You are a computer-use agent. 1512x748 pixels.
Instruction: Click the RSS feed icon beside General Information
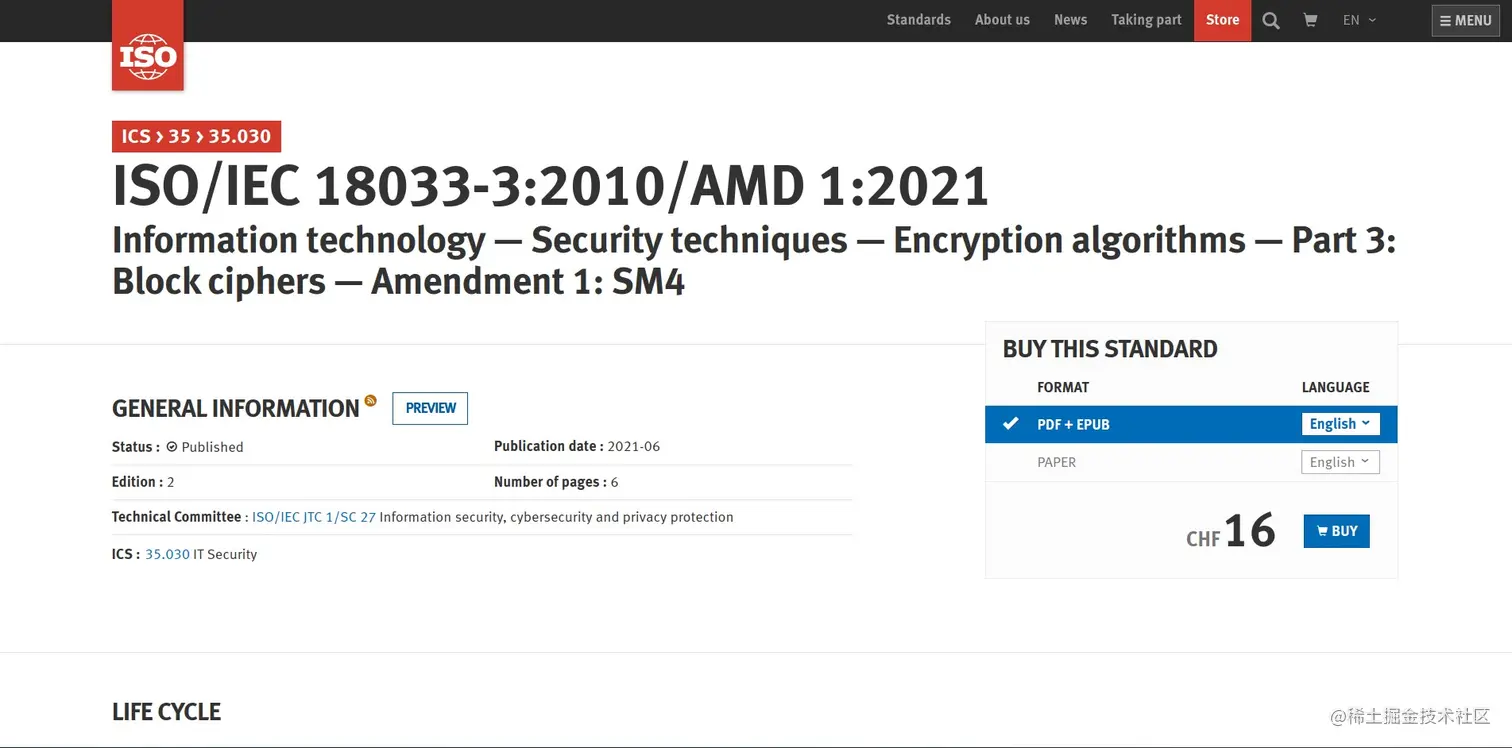pyautogui.click(x=371, y=400)
